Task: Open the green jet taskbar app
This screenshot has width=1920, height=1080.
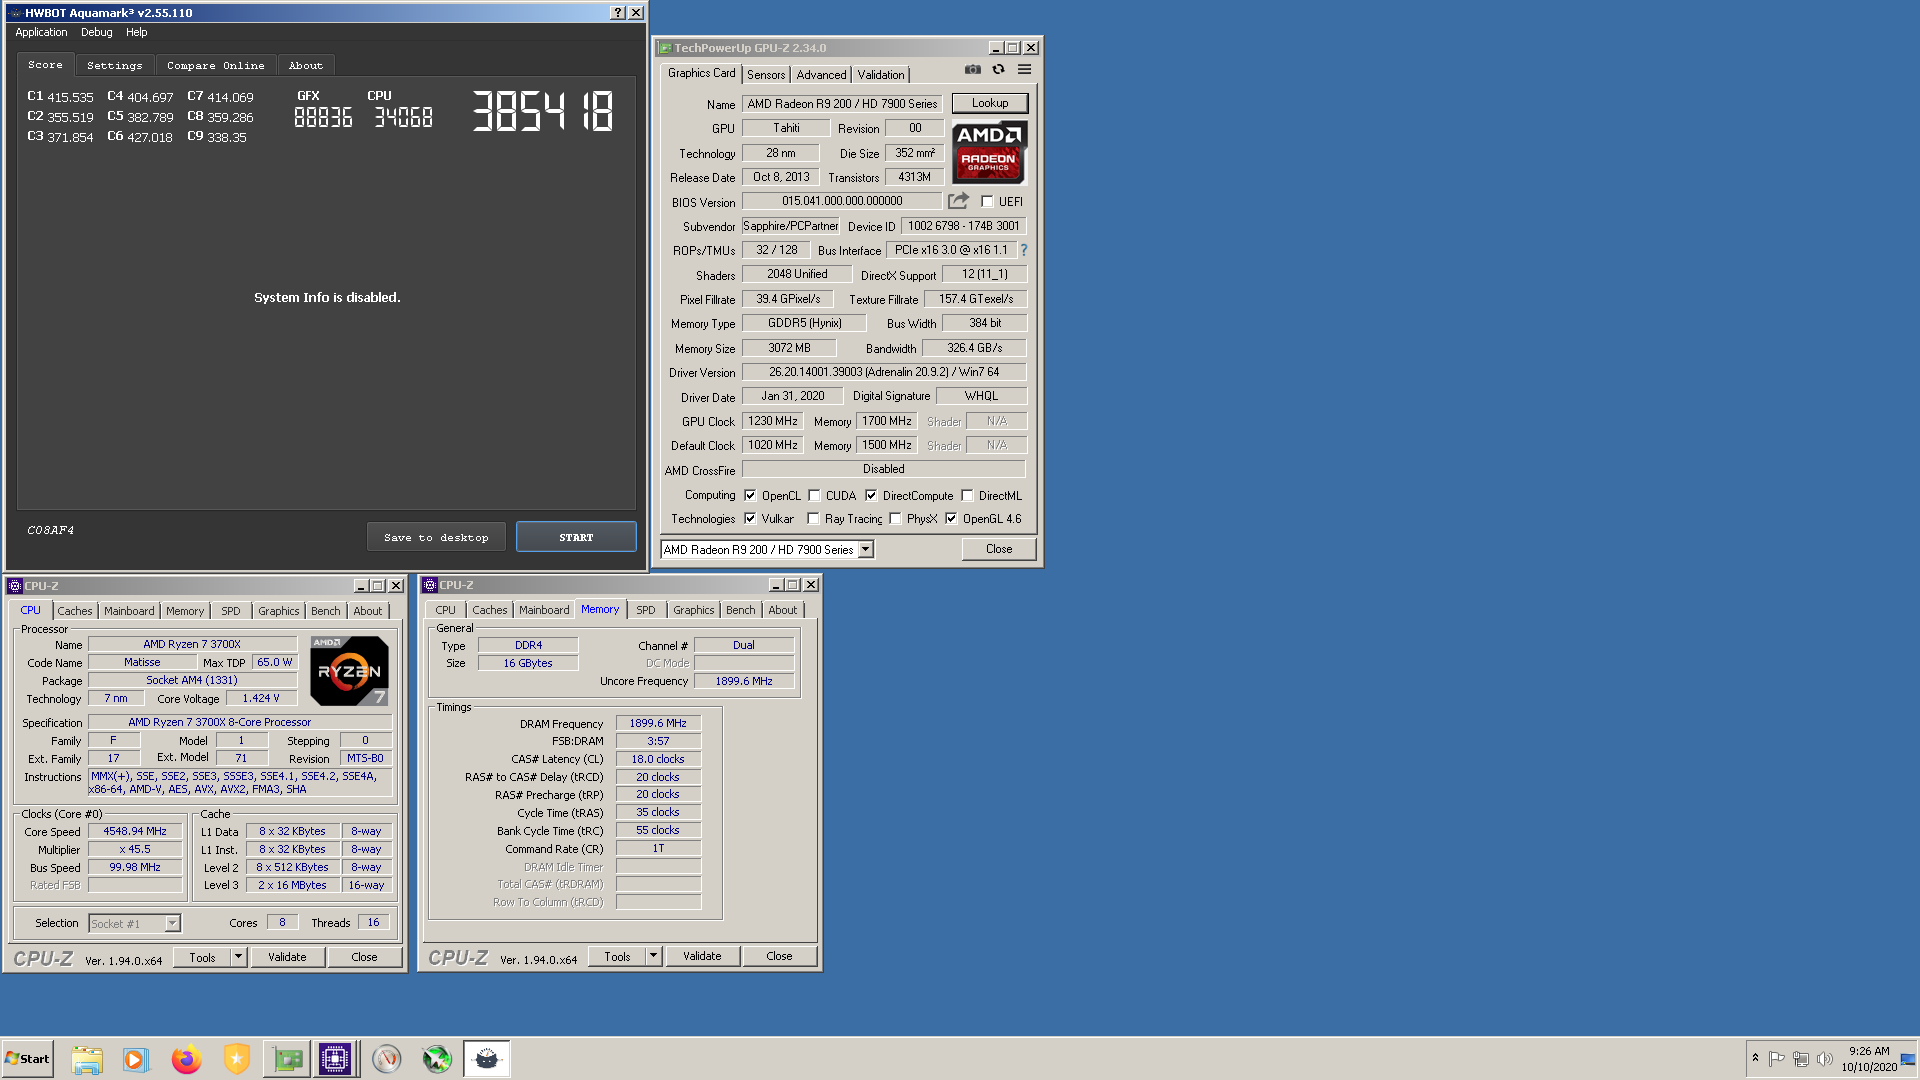Action: pos(437,1059)
